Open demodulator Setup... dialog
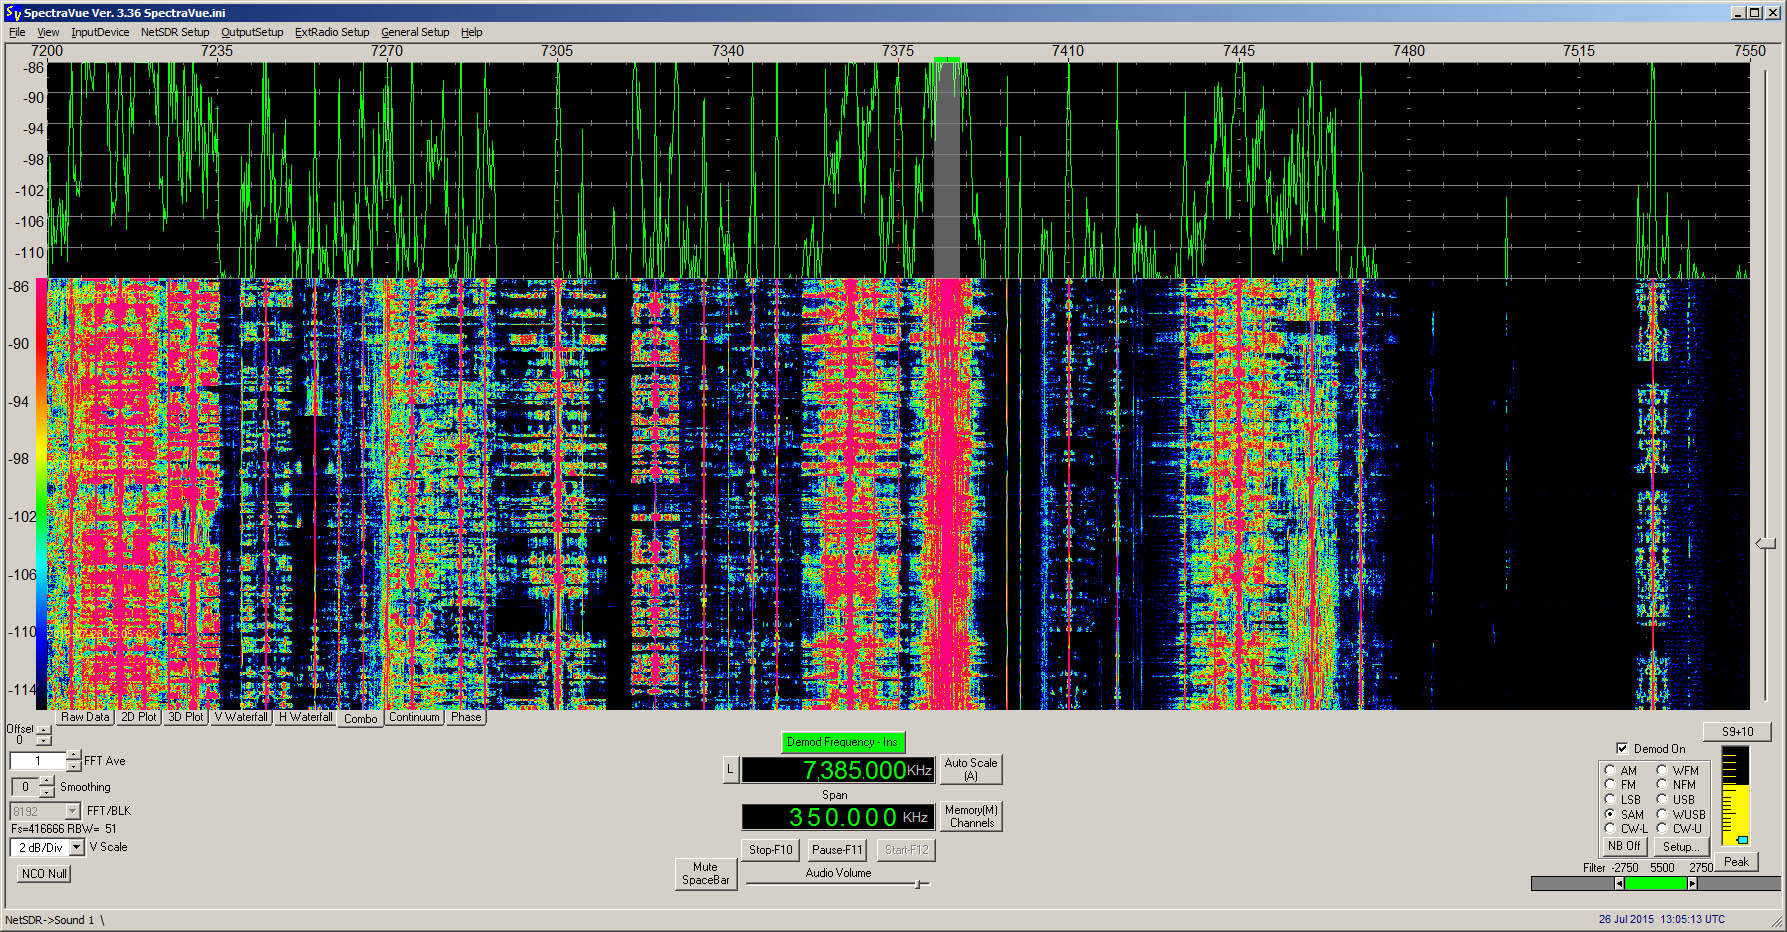 [1680, 846]
